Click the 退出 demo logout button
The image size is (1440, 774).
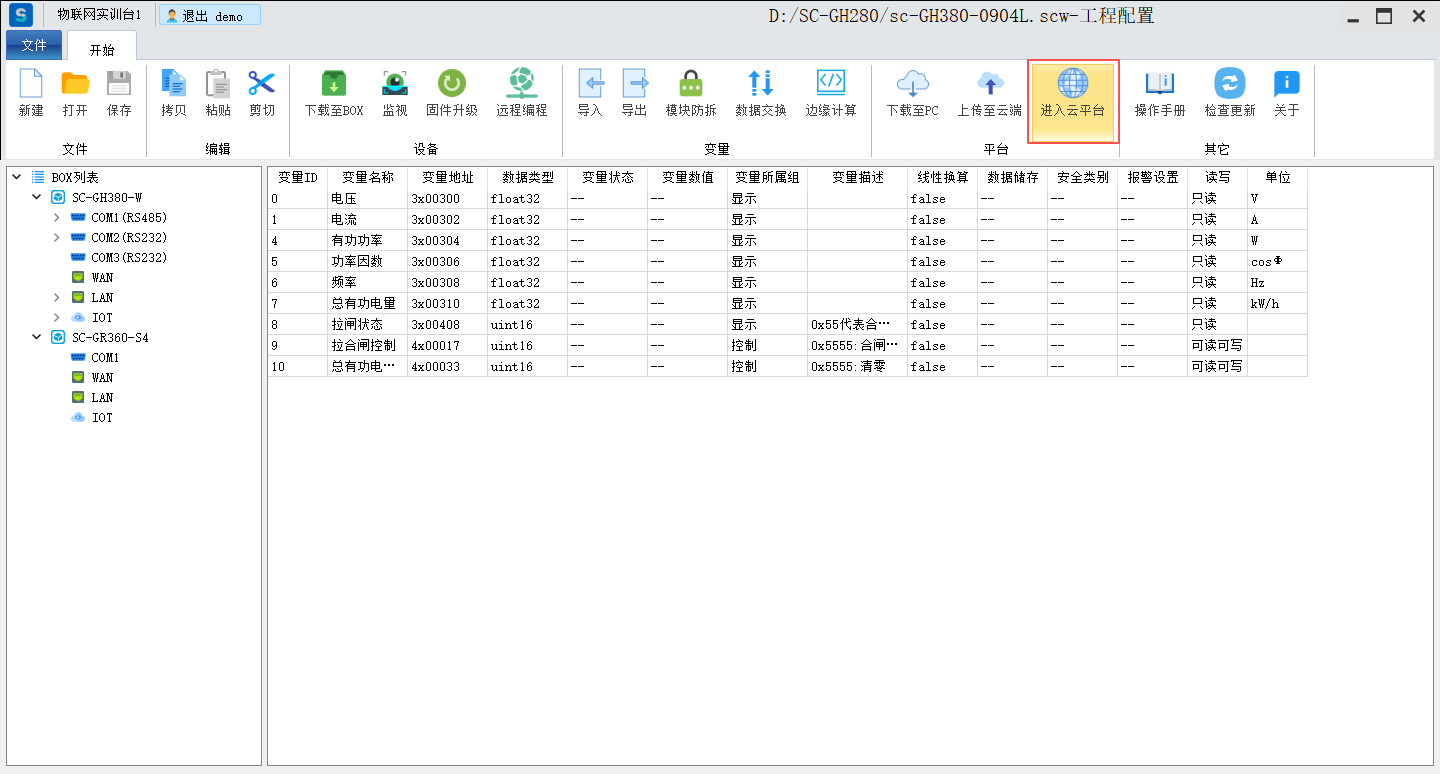click(x=210, y=16)
